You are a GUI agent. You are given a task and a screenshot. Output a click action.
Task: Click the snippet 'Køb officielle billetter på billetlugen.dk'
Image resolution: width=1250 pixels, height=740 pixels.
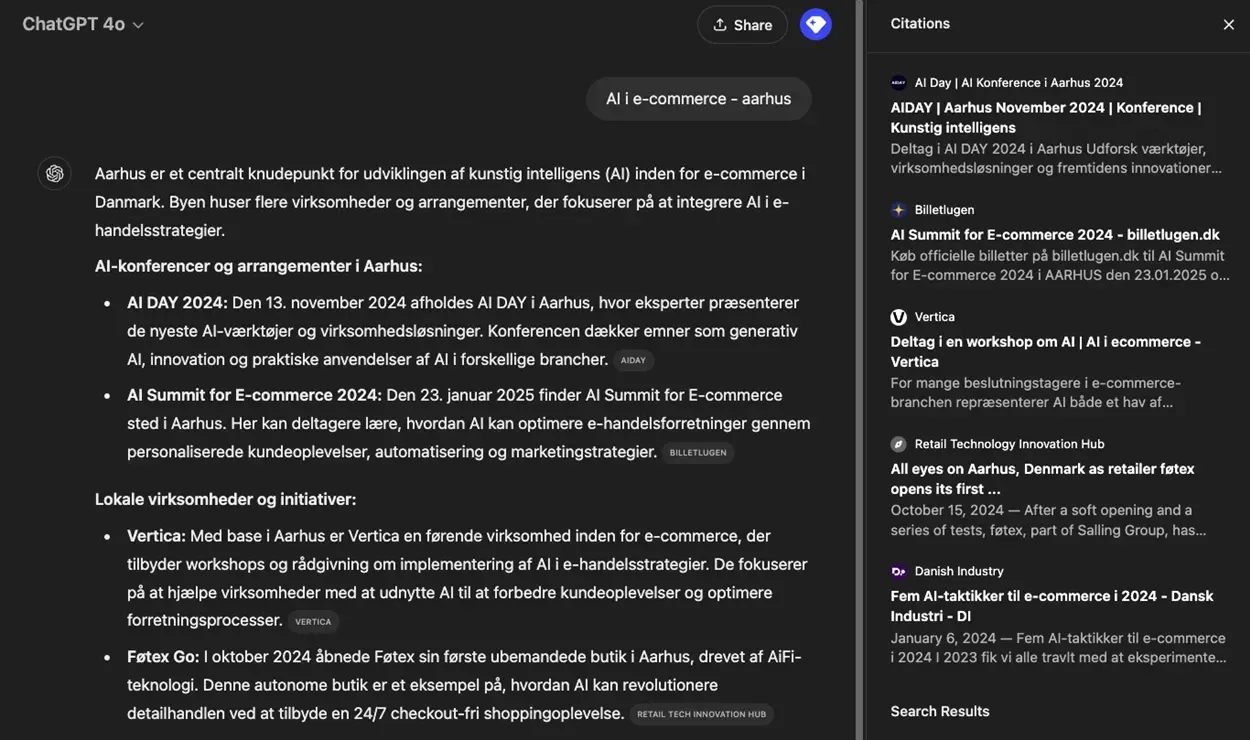(1060, 265)
